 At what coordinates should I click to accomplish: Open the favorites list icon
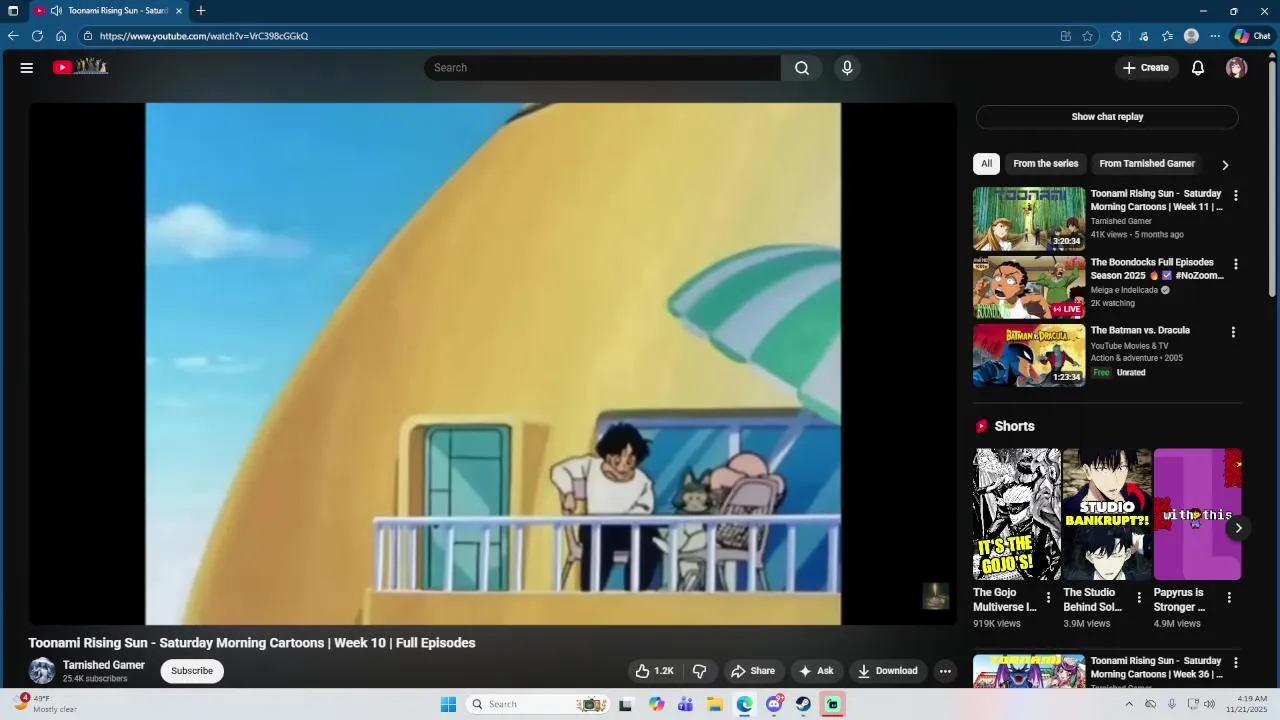1167,36
